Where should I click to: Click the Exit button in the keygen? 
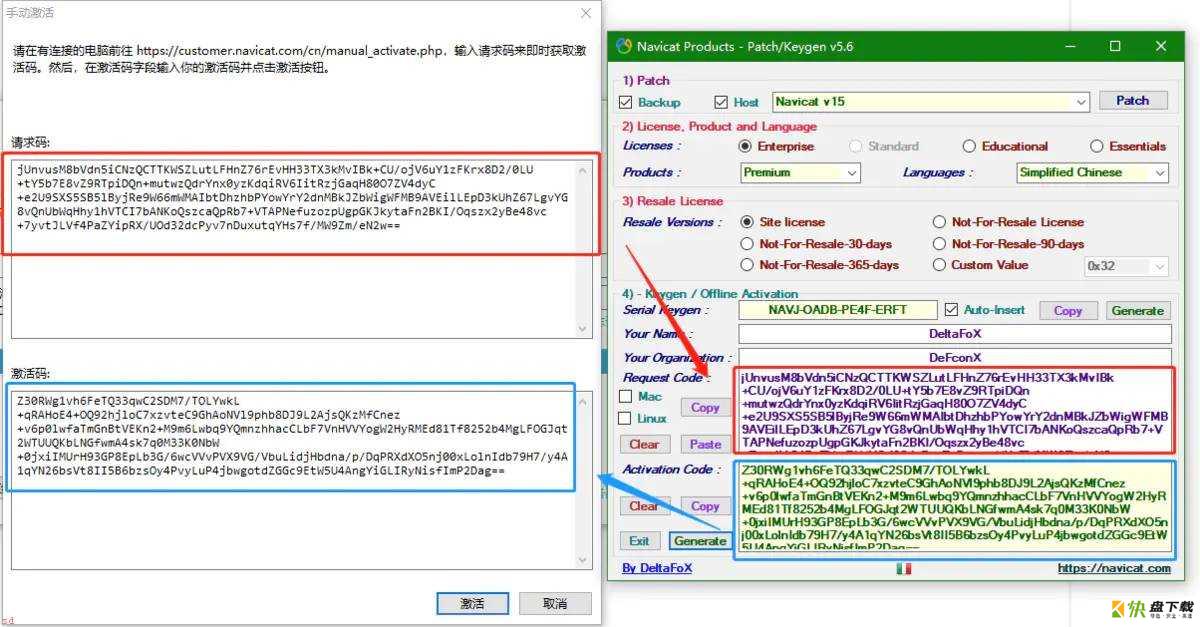(x=640, y=541)
